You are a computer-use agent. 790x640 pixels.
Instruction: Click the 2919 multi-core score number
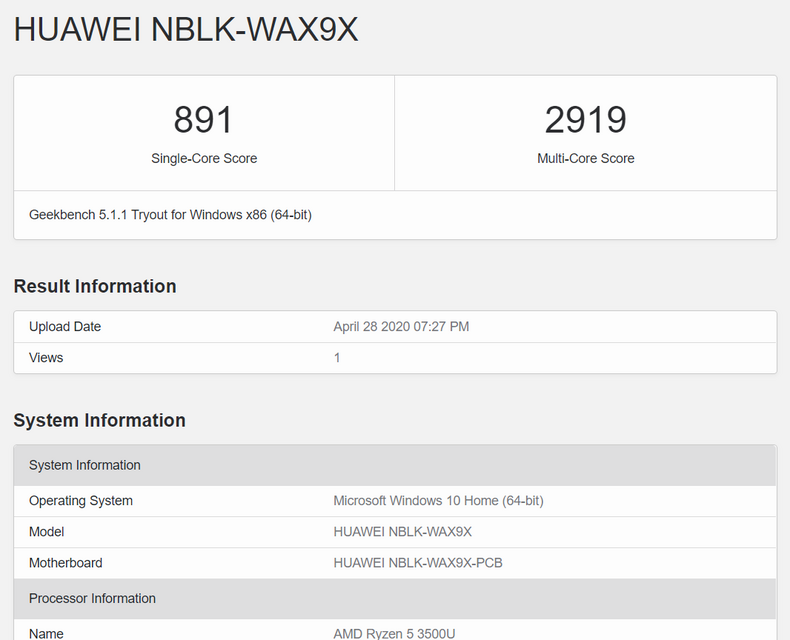(585, 120)
